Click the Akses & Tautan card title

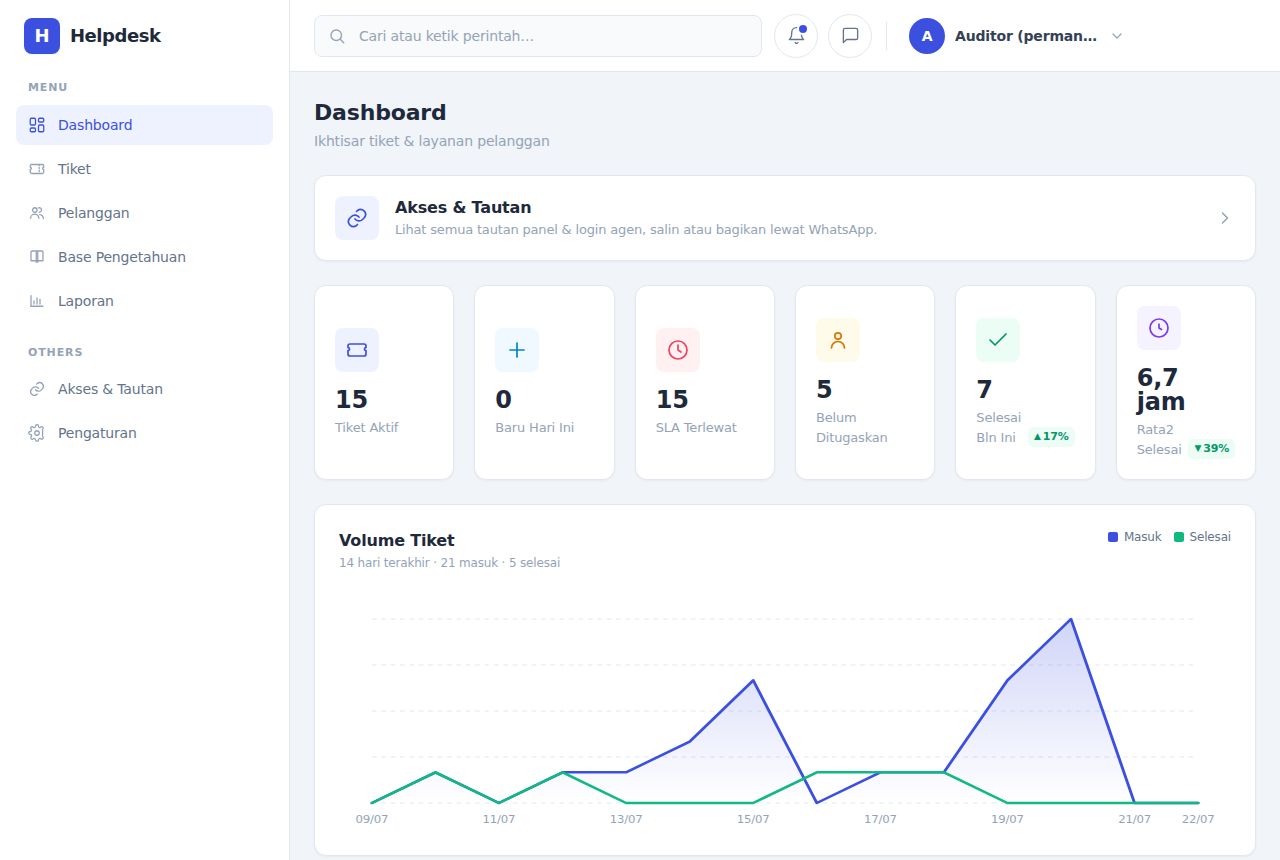click(463, 207)
